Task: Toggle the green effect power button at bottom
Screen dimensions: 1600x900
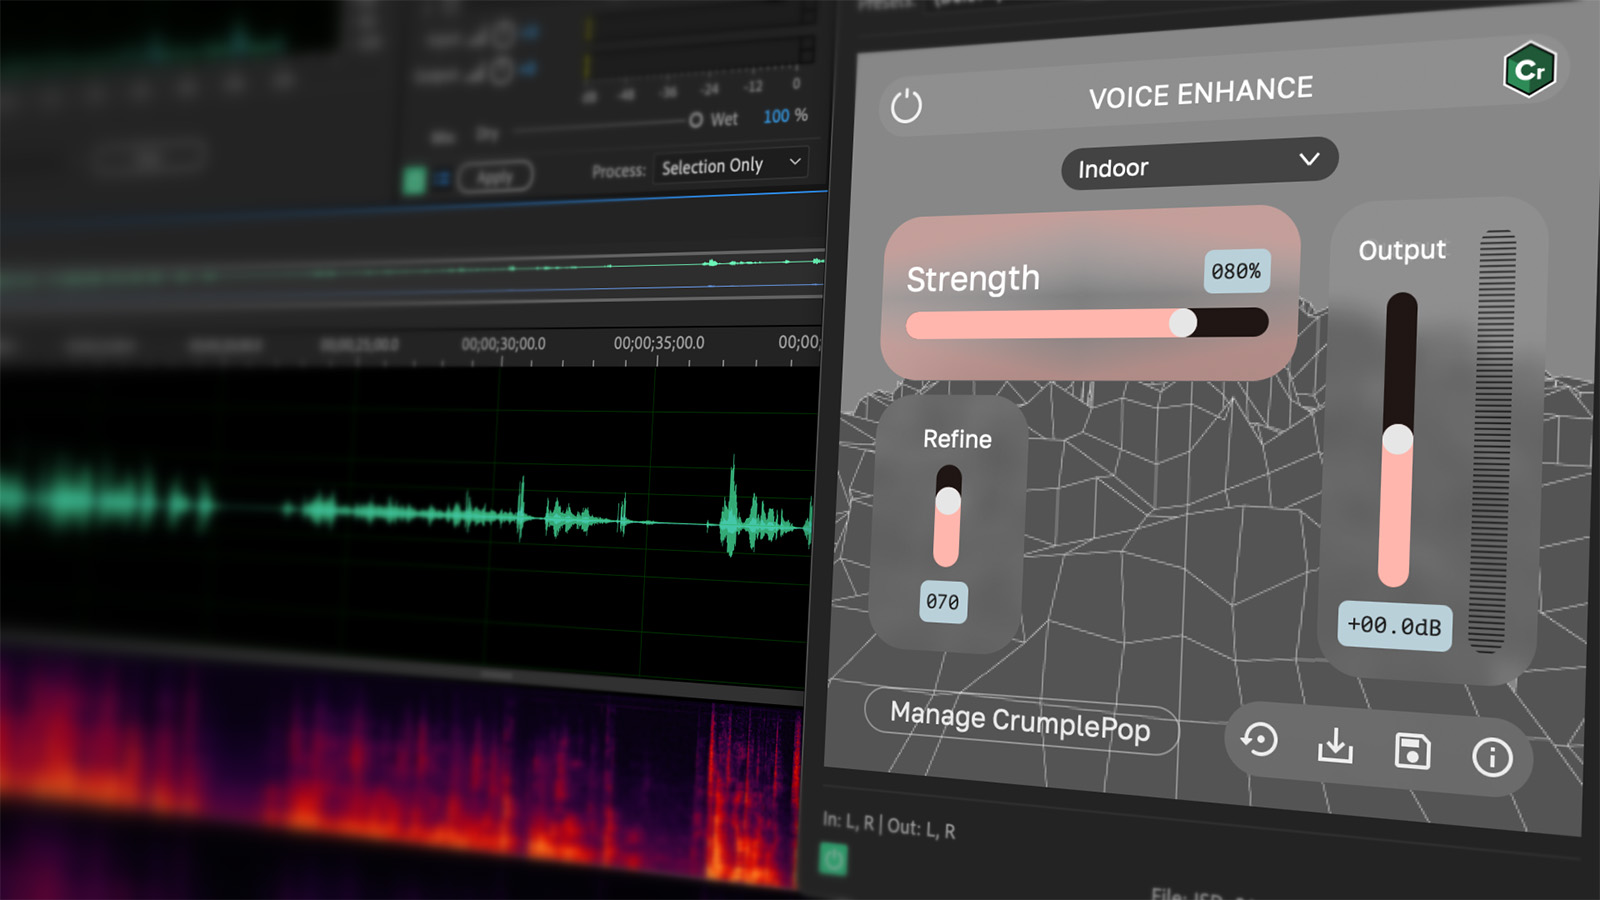Action: 833,859
